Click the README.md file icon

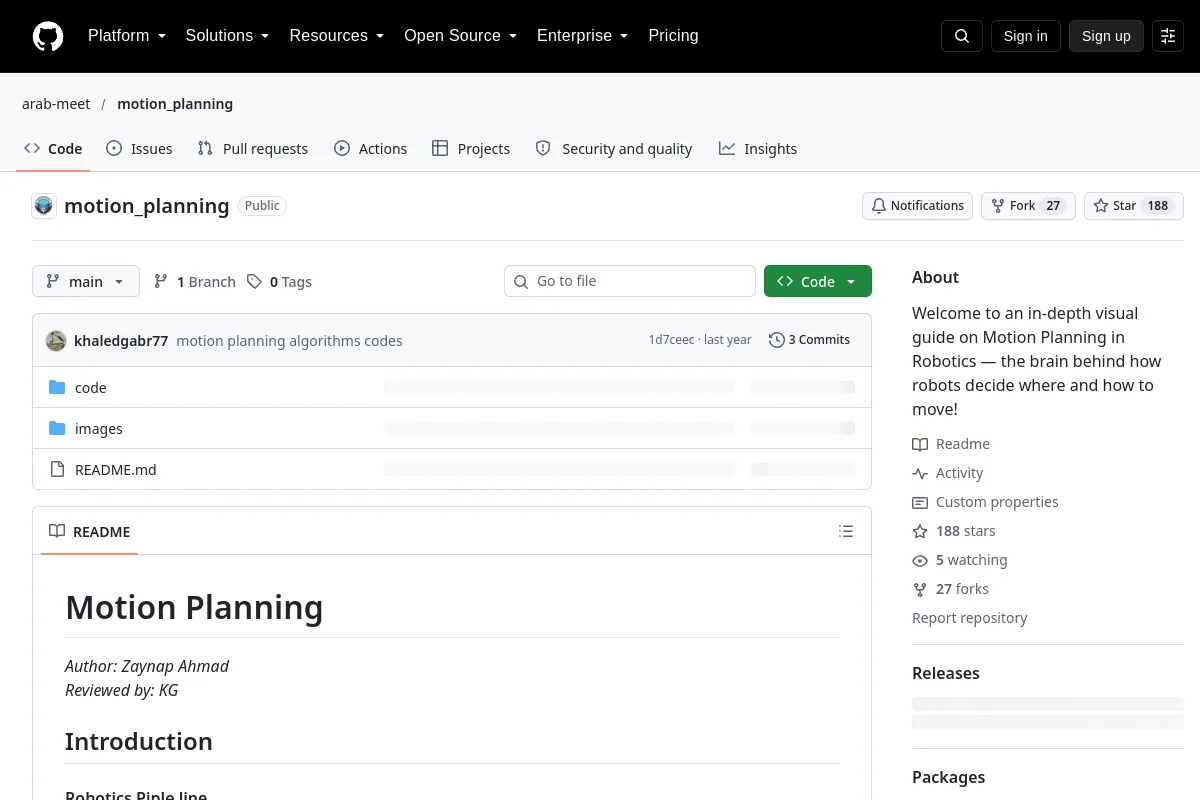57,470
